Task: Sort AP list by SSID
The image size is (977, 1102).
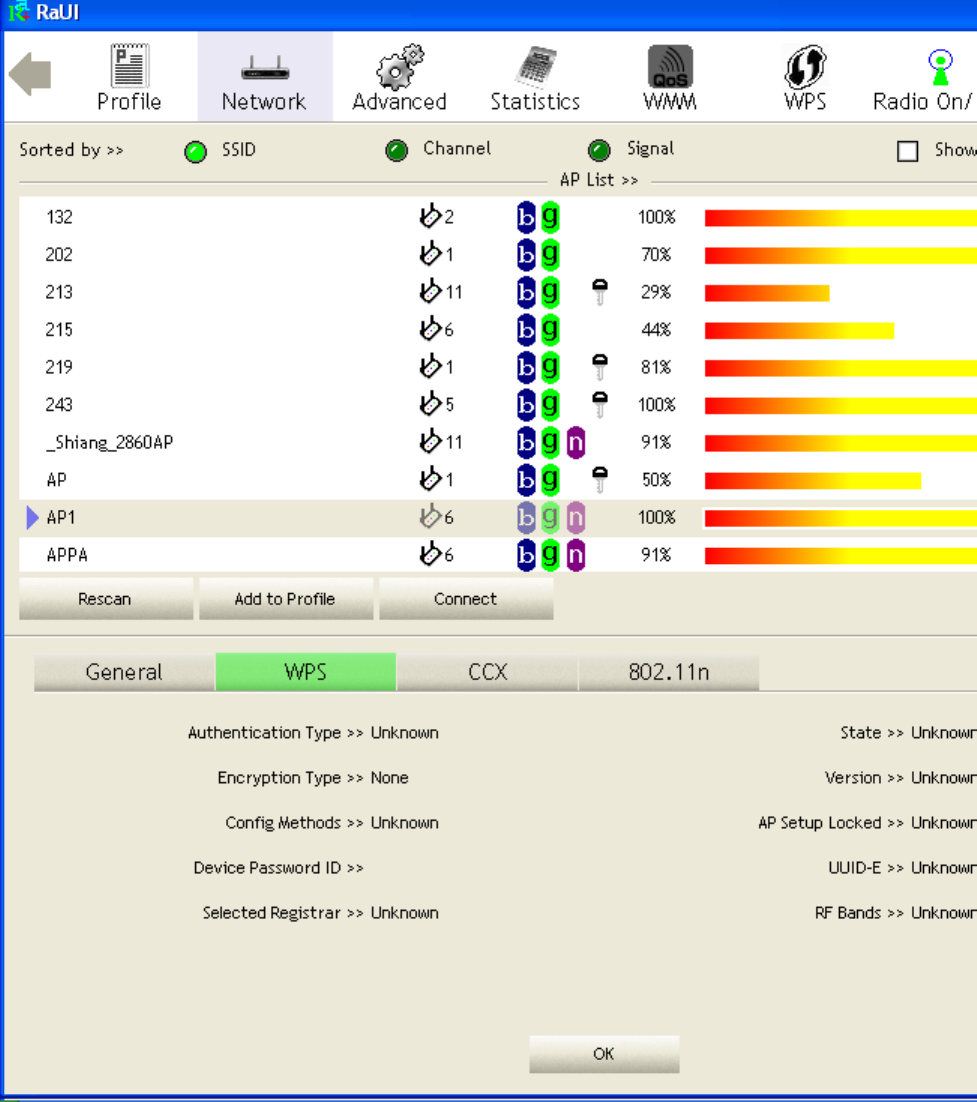Action: click(x=195, y=151)
